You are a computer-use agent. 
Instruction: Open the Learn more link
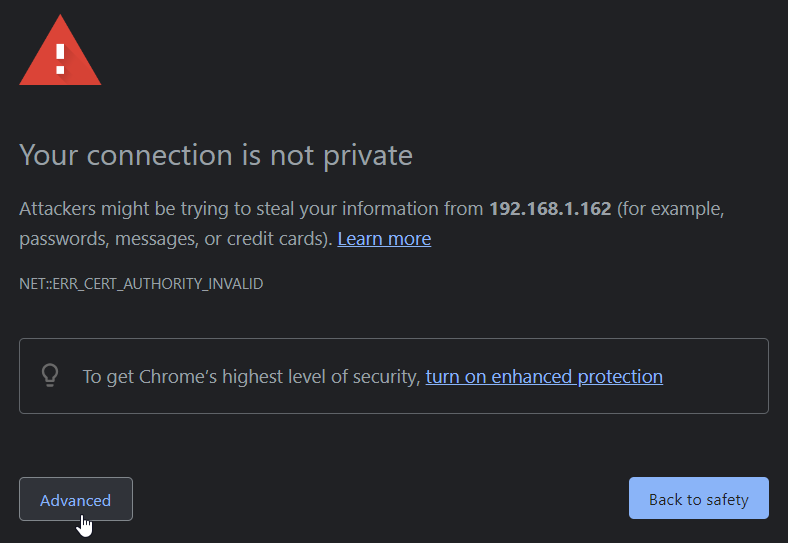point(384,239)
